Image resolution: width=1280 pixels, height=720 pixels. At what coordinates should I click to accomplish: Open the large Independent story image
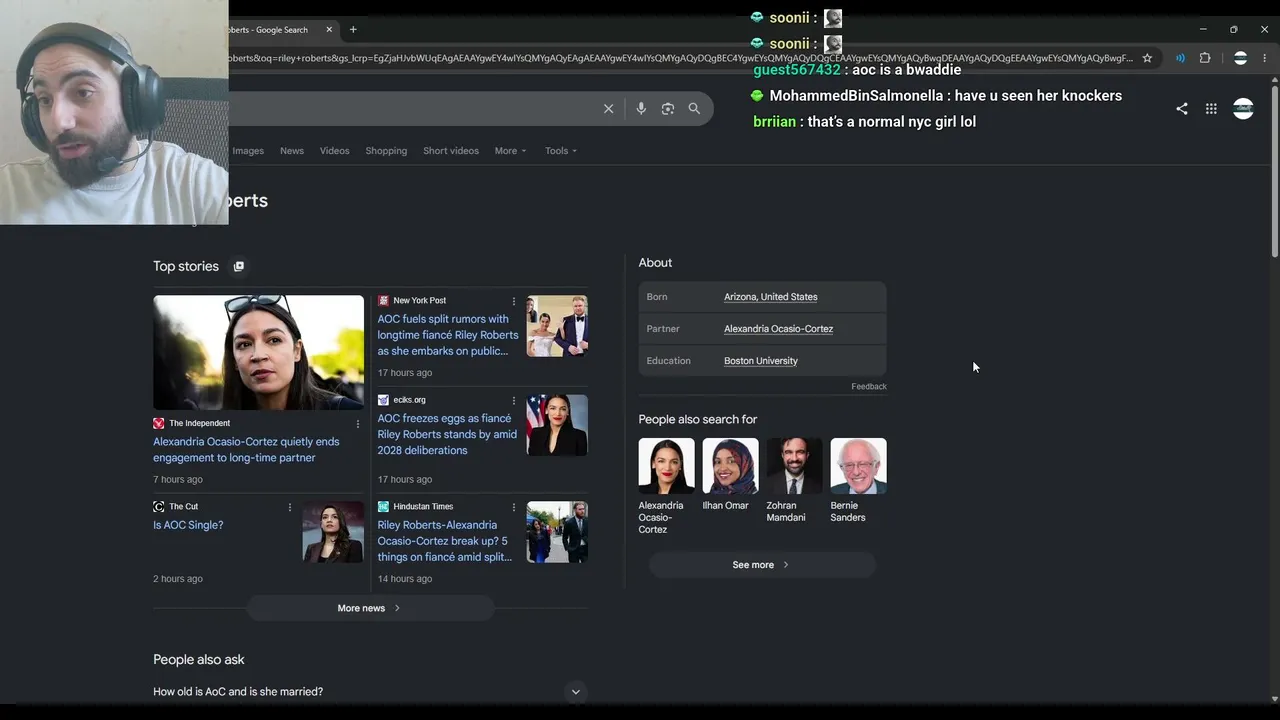coord(259,352)
